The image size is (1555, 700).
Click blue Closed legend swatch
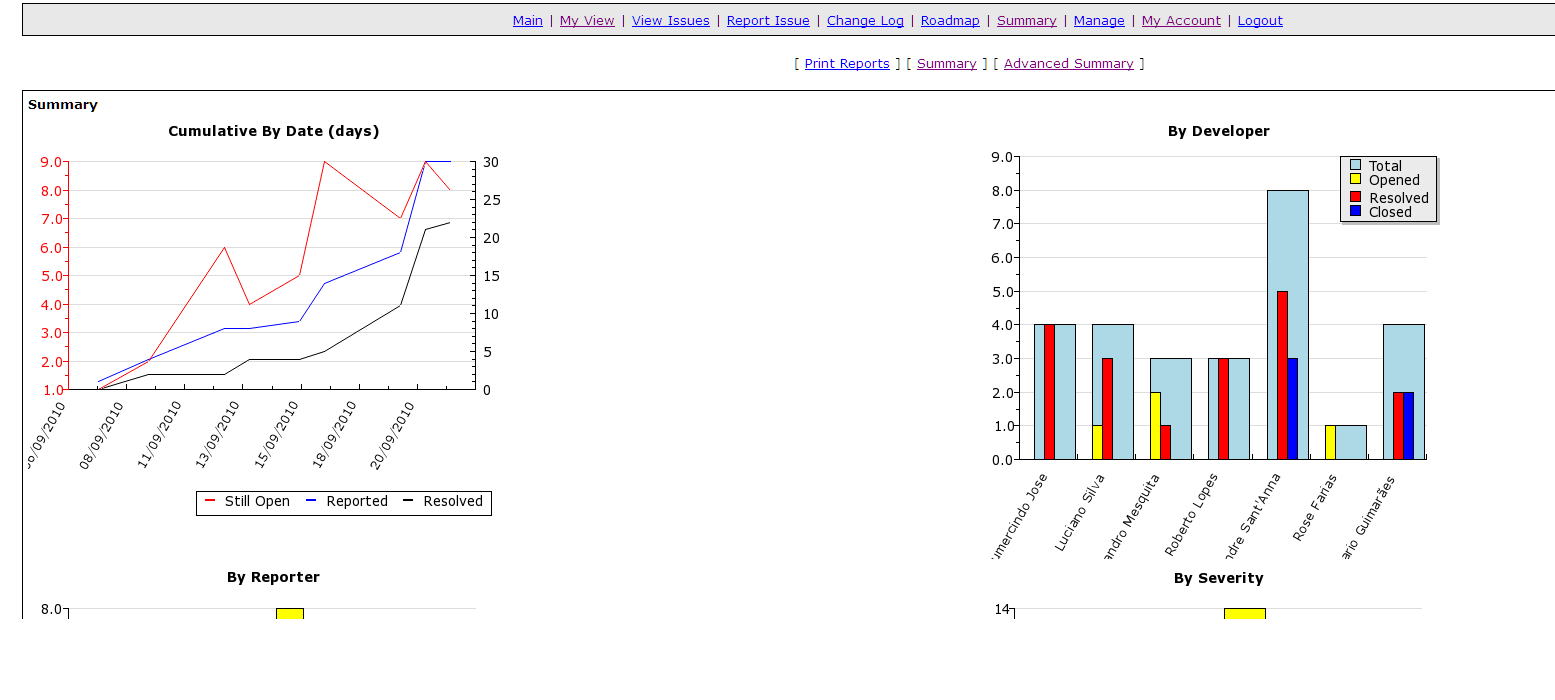tap(1355, 211)
